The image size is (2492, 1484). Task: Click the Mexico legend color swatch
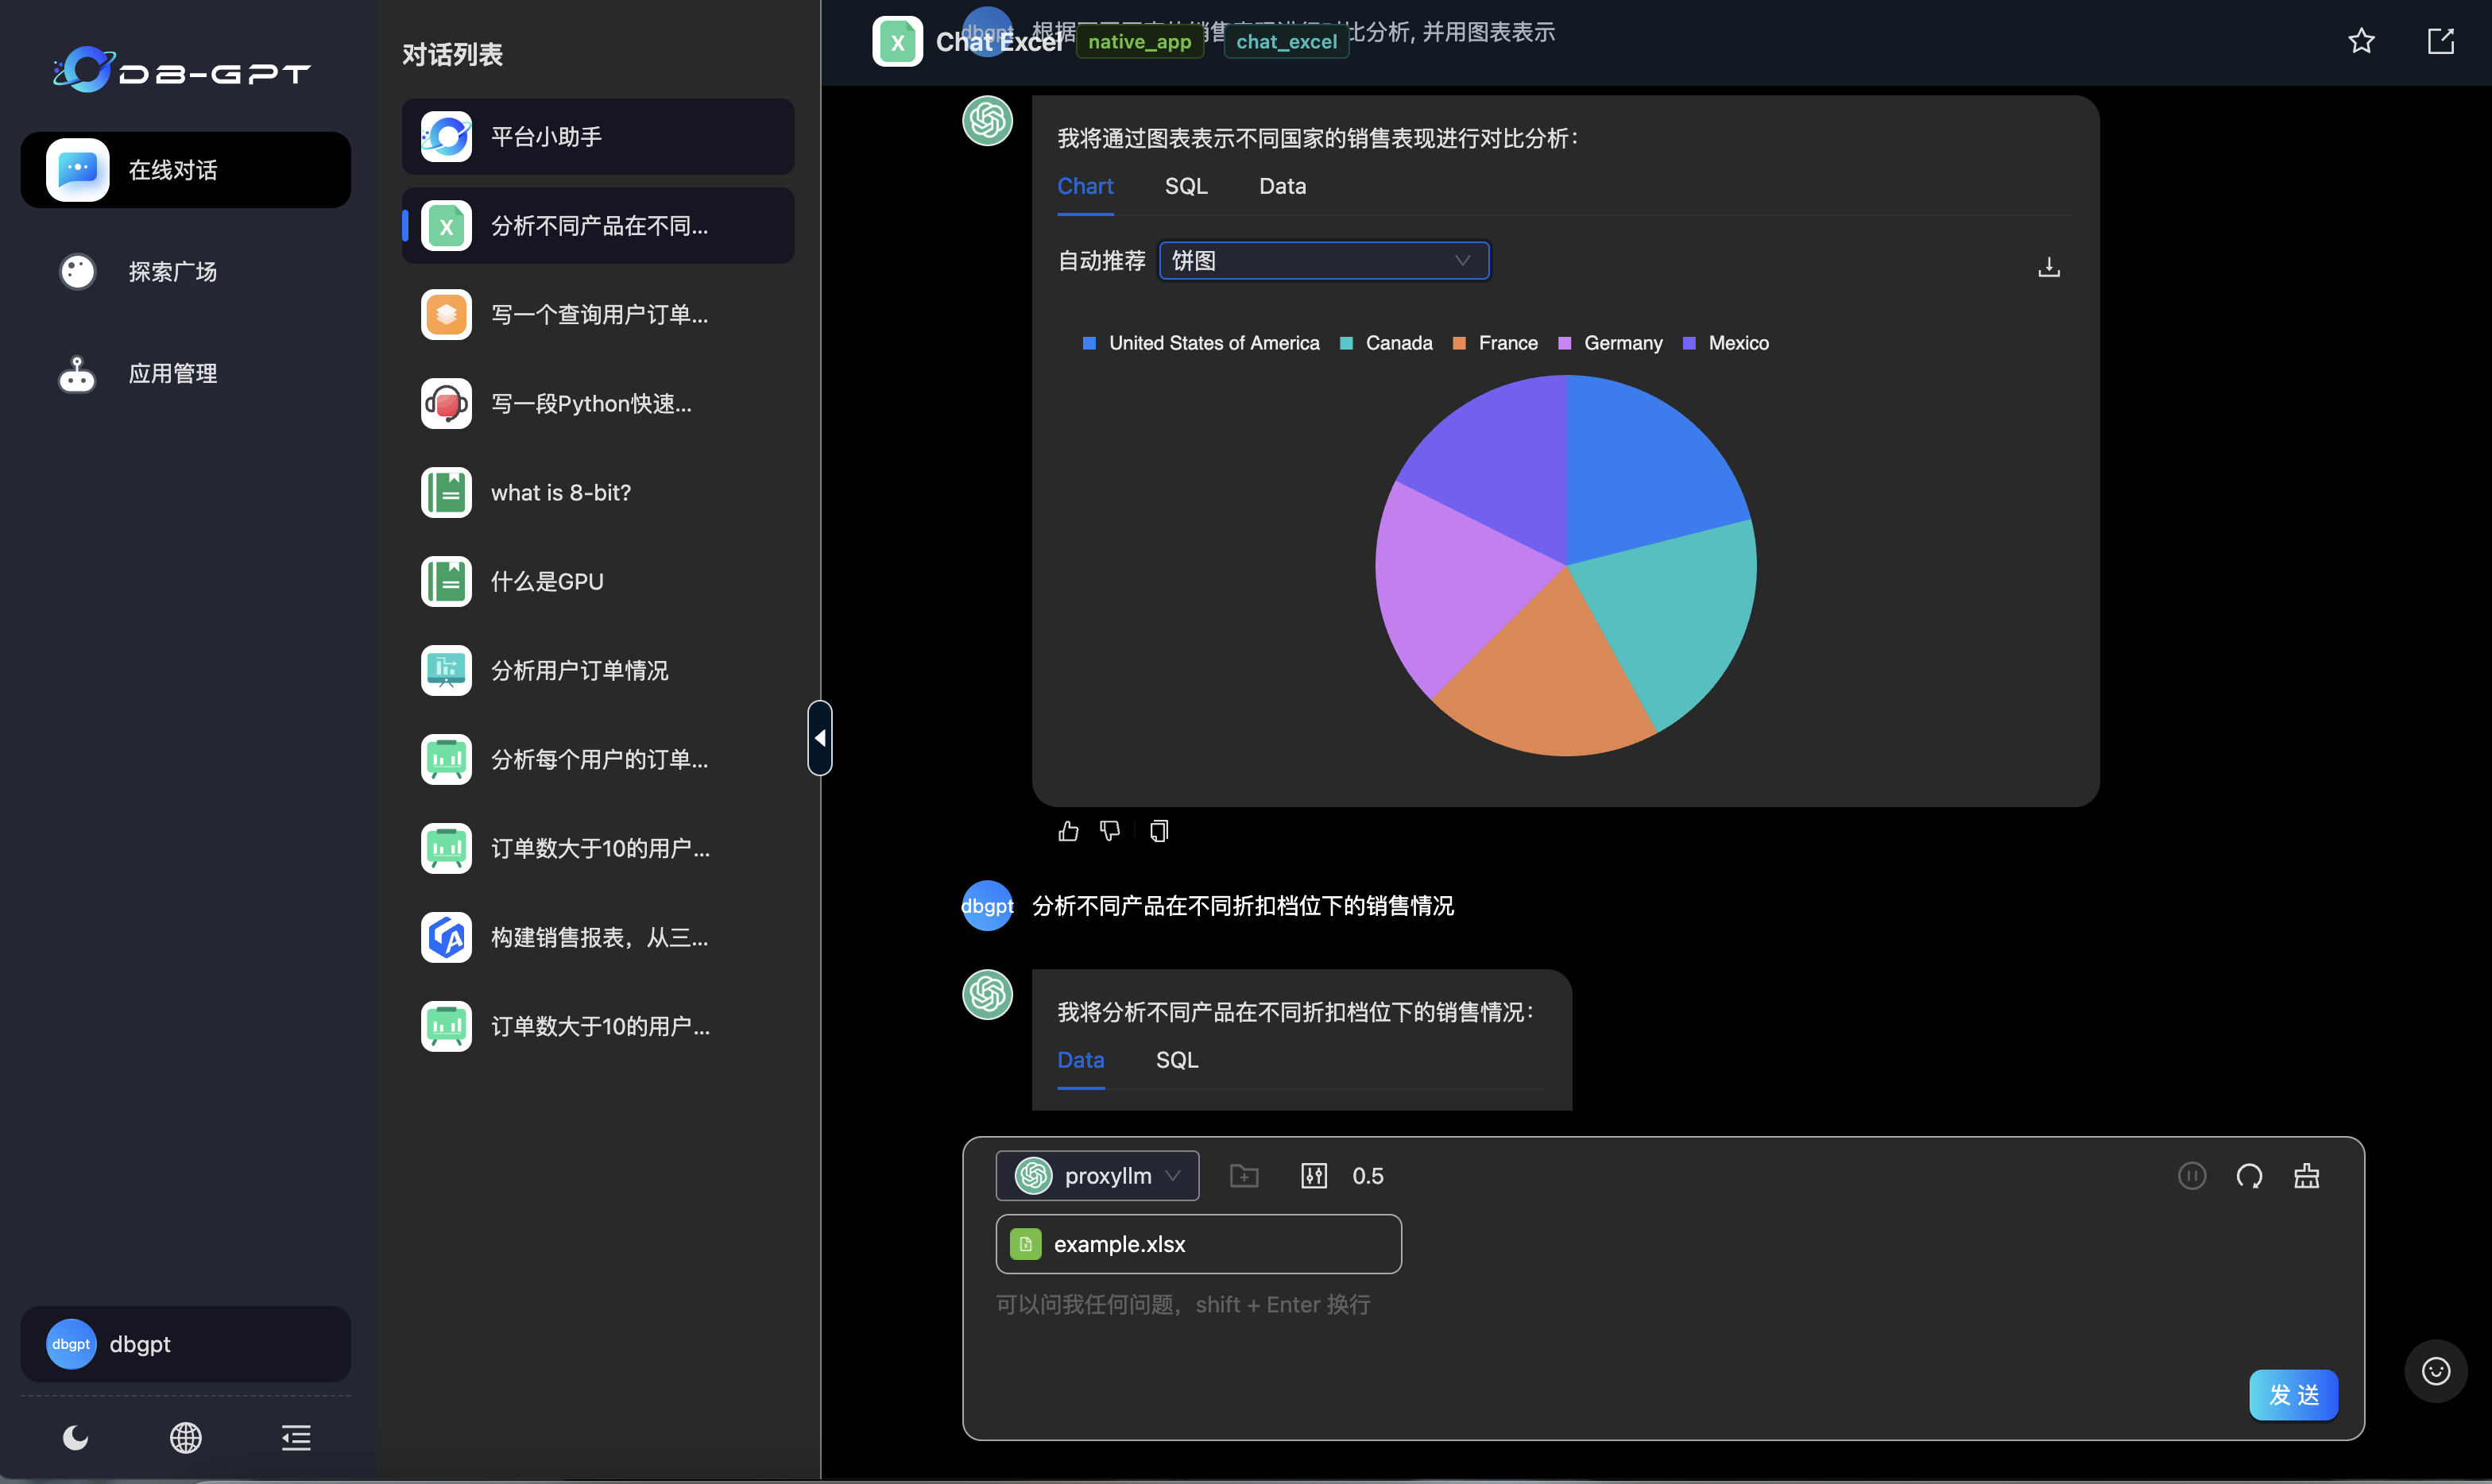click(x=1689, y=343)
